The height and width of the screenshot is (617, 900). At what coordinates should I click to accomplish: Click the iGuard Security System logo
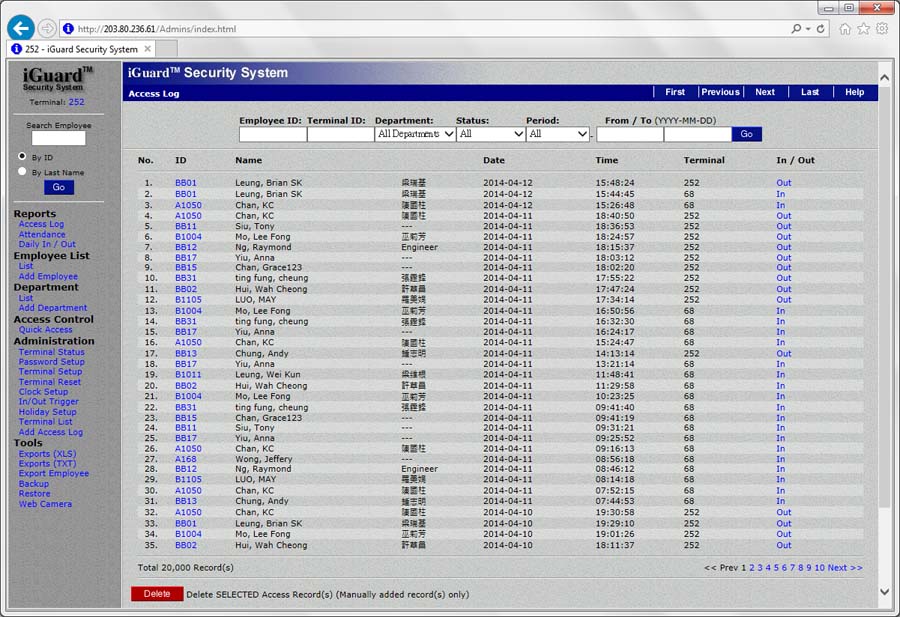pos(57,79)
